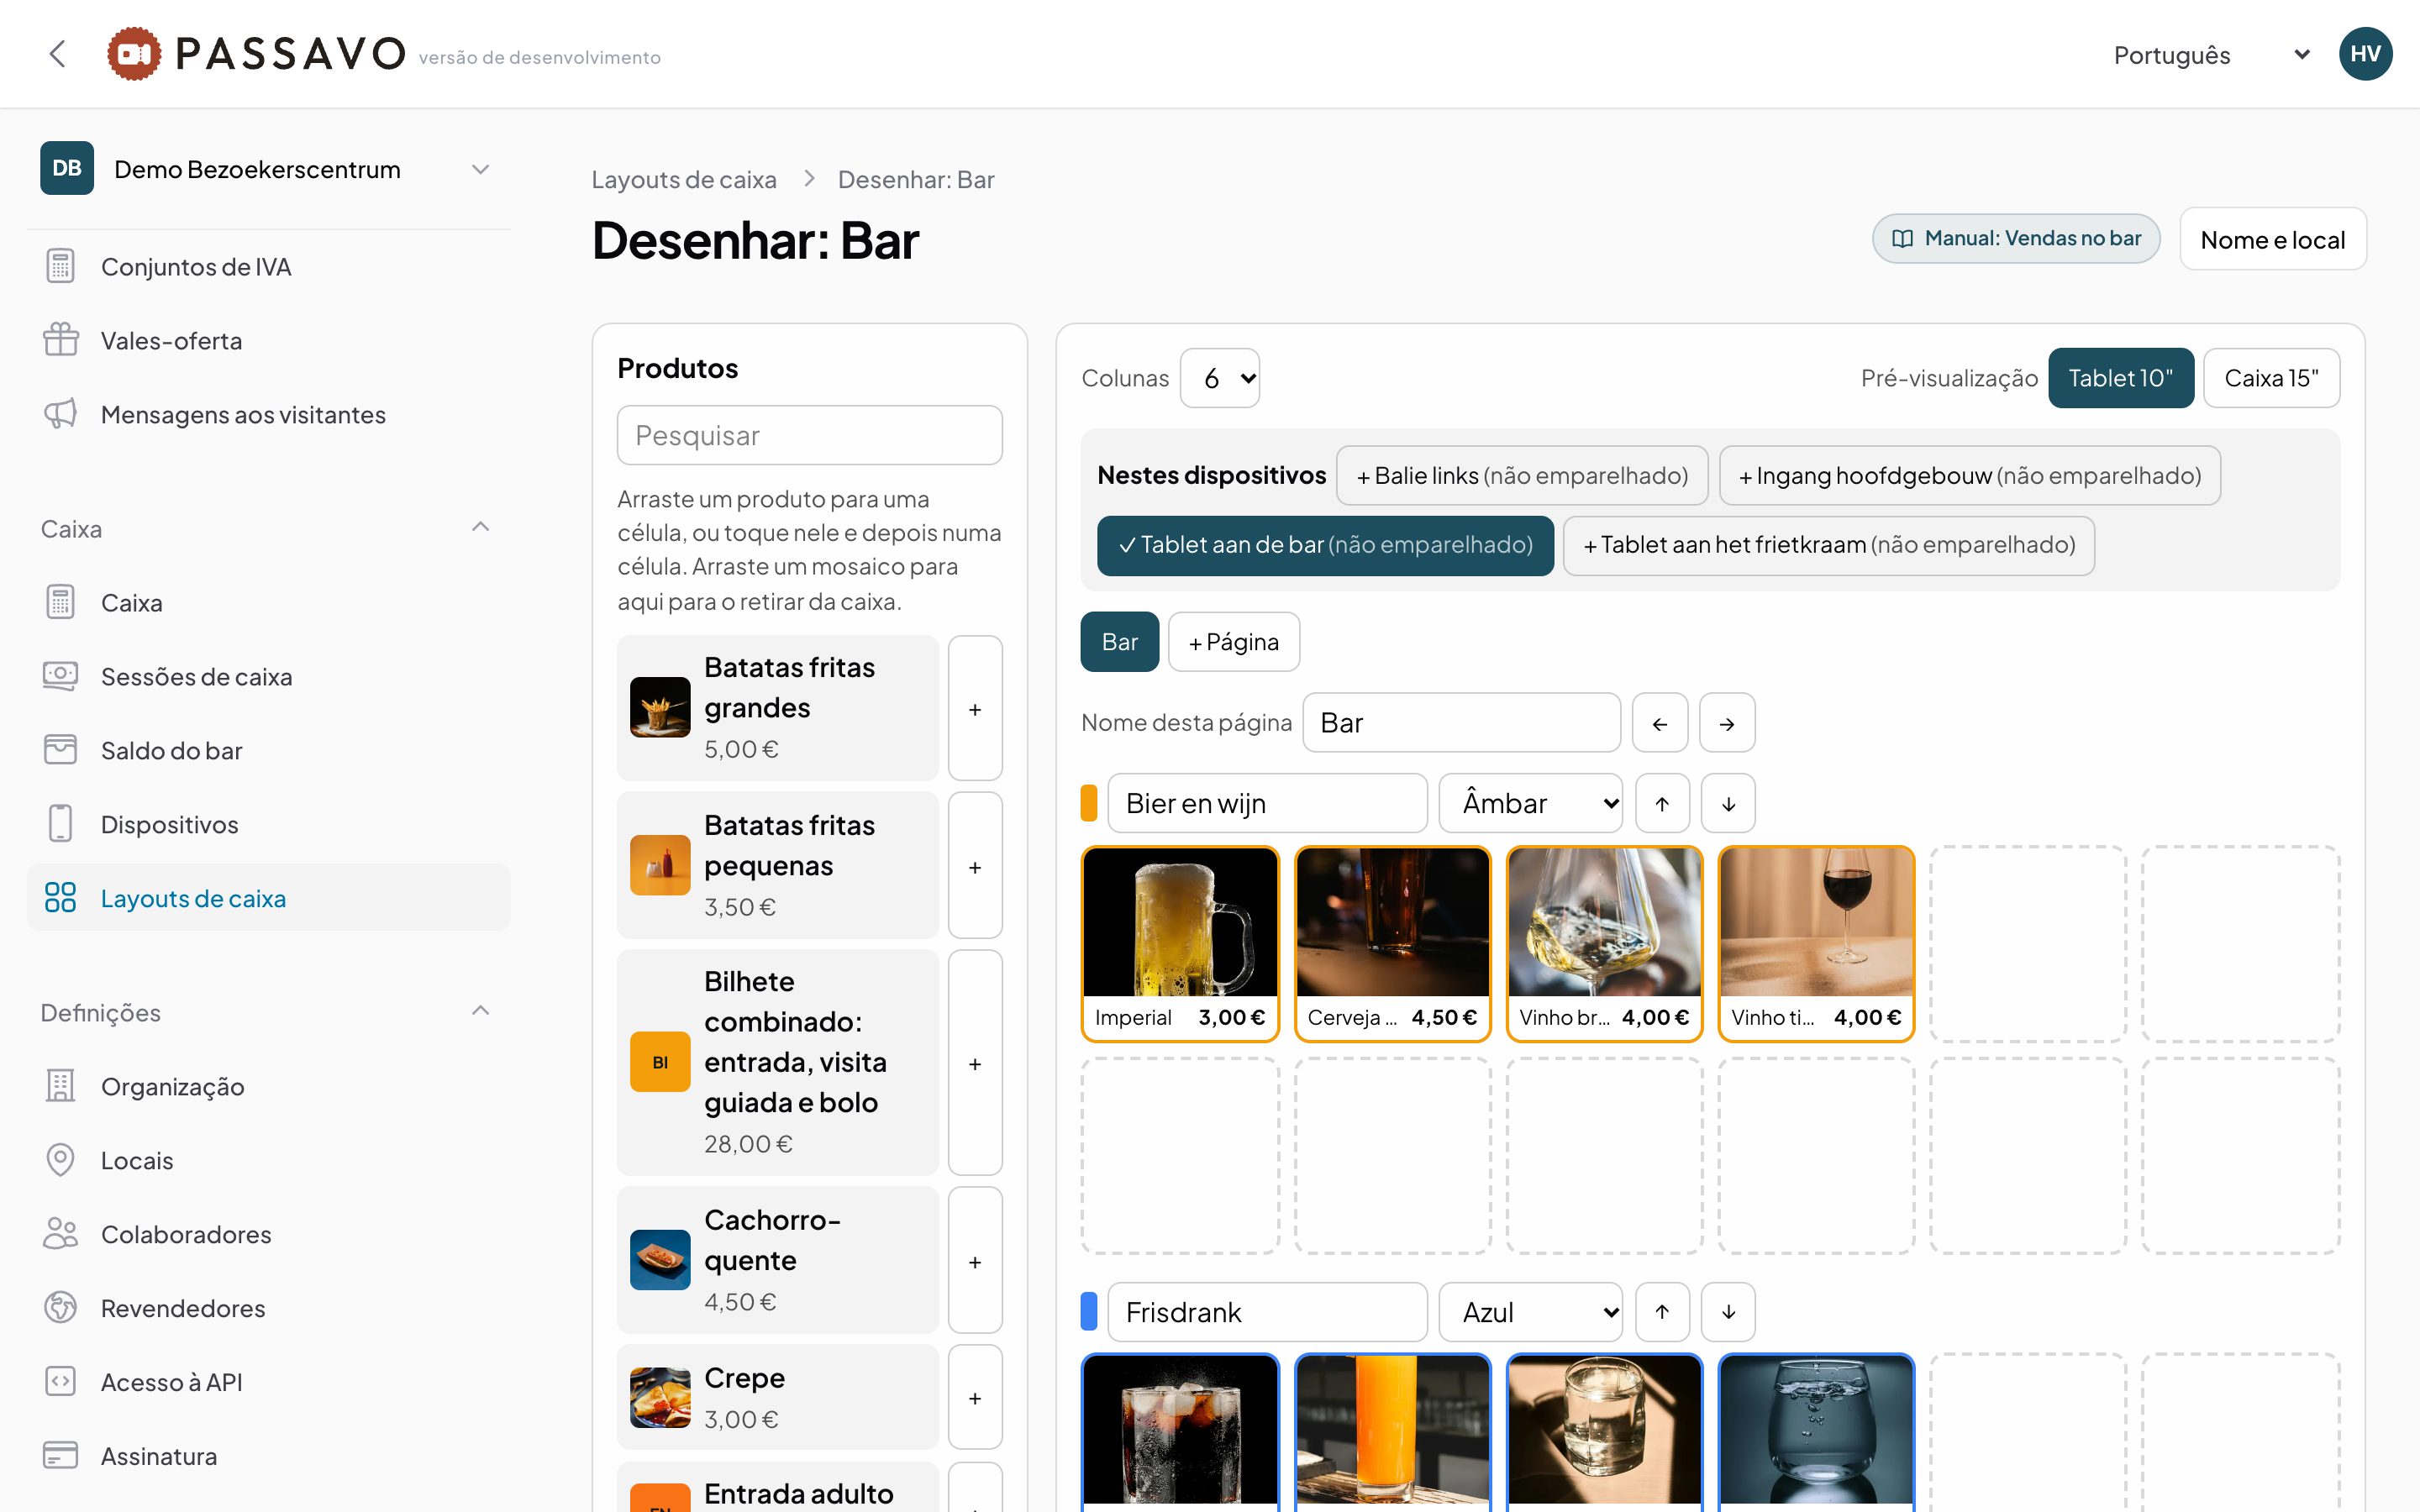Move page left with arrow button
The image size is (2420, 1512).
point(1660,723)
